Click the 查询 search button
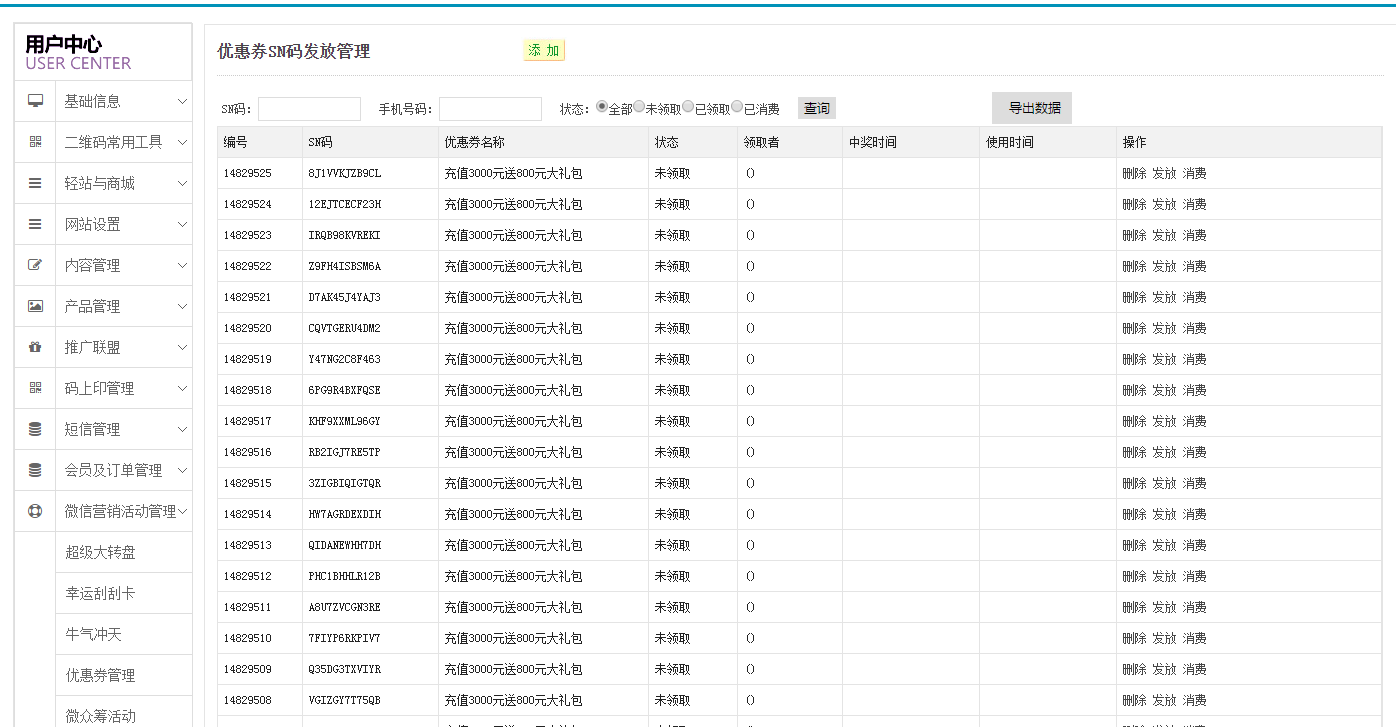Image resolution: width=1396 pixels, height=727 pixels. coord(816,108)
